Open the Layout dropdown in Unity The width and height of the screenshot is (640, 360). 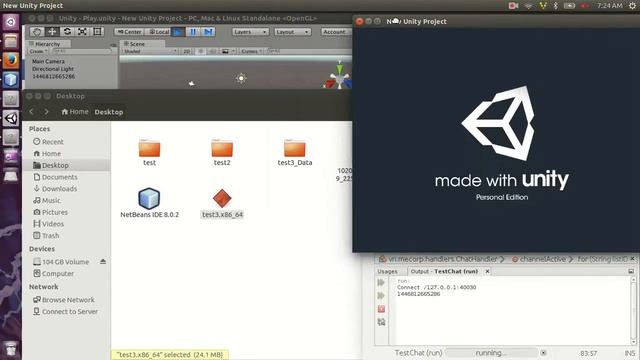click(293, 32)
